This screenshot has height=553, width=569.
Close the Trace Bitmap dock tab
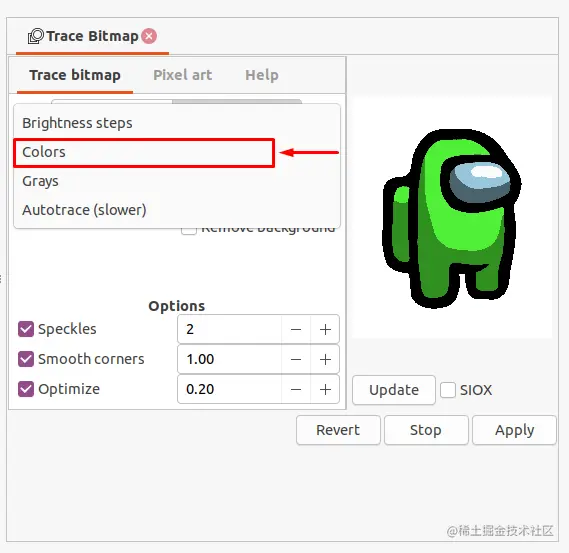[x=149, y=36]
